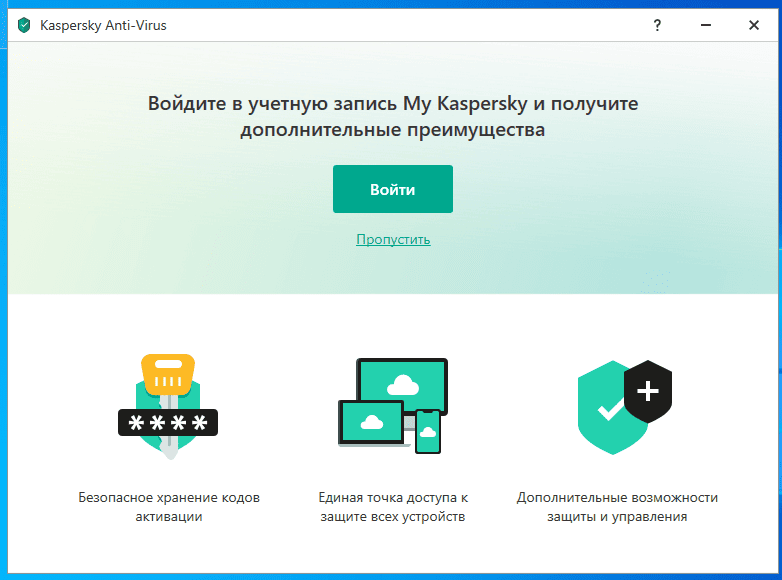Click the shield with plus protection icon
This screenshot has height=580, width=782.
[x=624, y=407]
